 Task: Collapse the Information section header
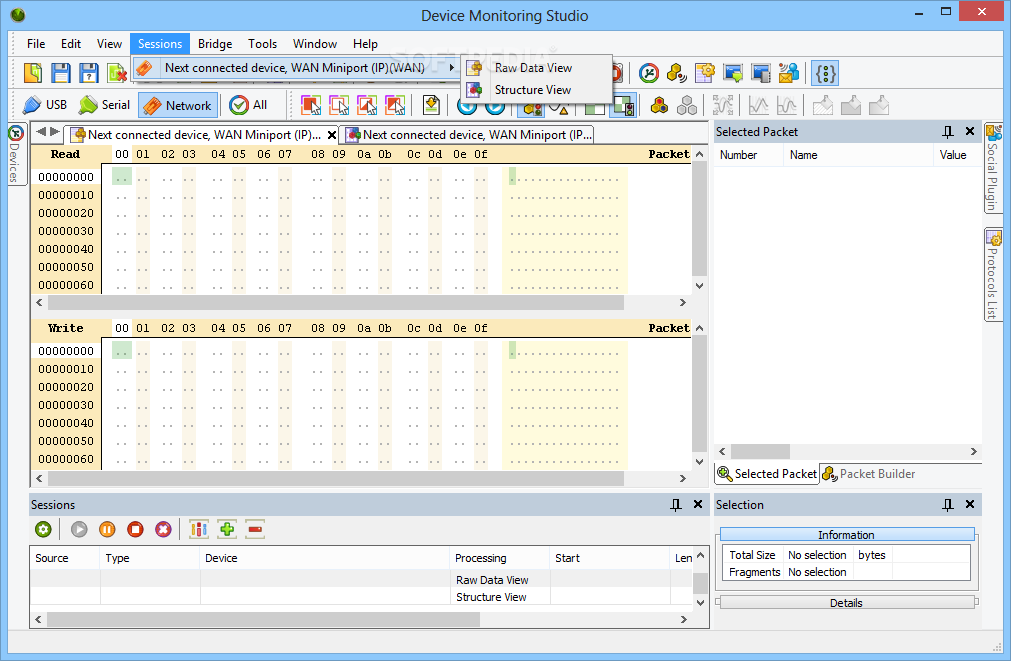pyautogui.click(x=847, y=535)
